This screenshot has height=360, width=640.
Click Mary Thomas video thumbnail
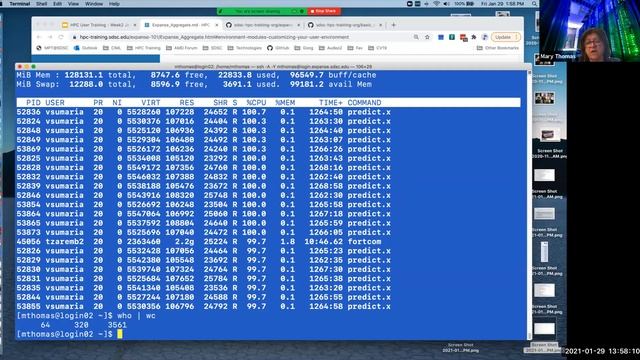(589, 31)
